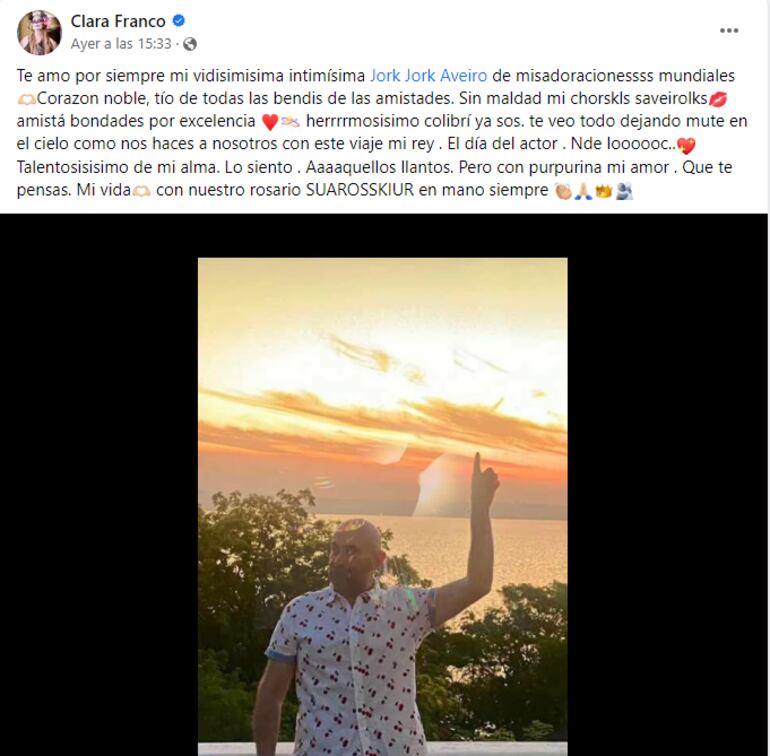Click the kiss lips emoji after 'saveirolks'
The height and width of the screenshot is (756, 770).
(x=718, y=99)
